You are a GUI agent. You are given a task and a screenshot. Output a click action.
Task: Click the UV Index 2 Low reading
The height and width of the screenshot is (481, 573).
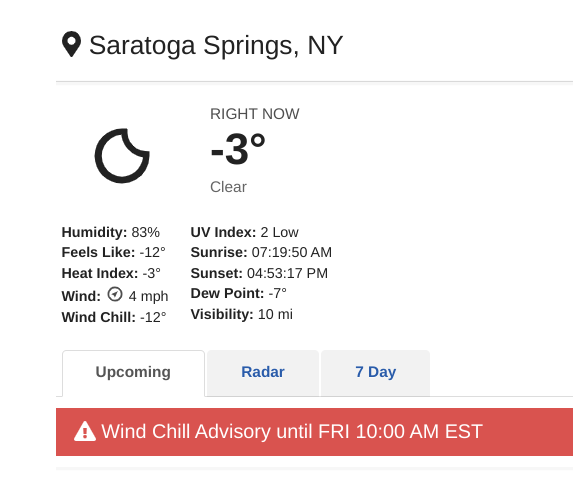coord(244,232)
